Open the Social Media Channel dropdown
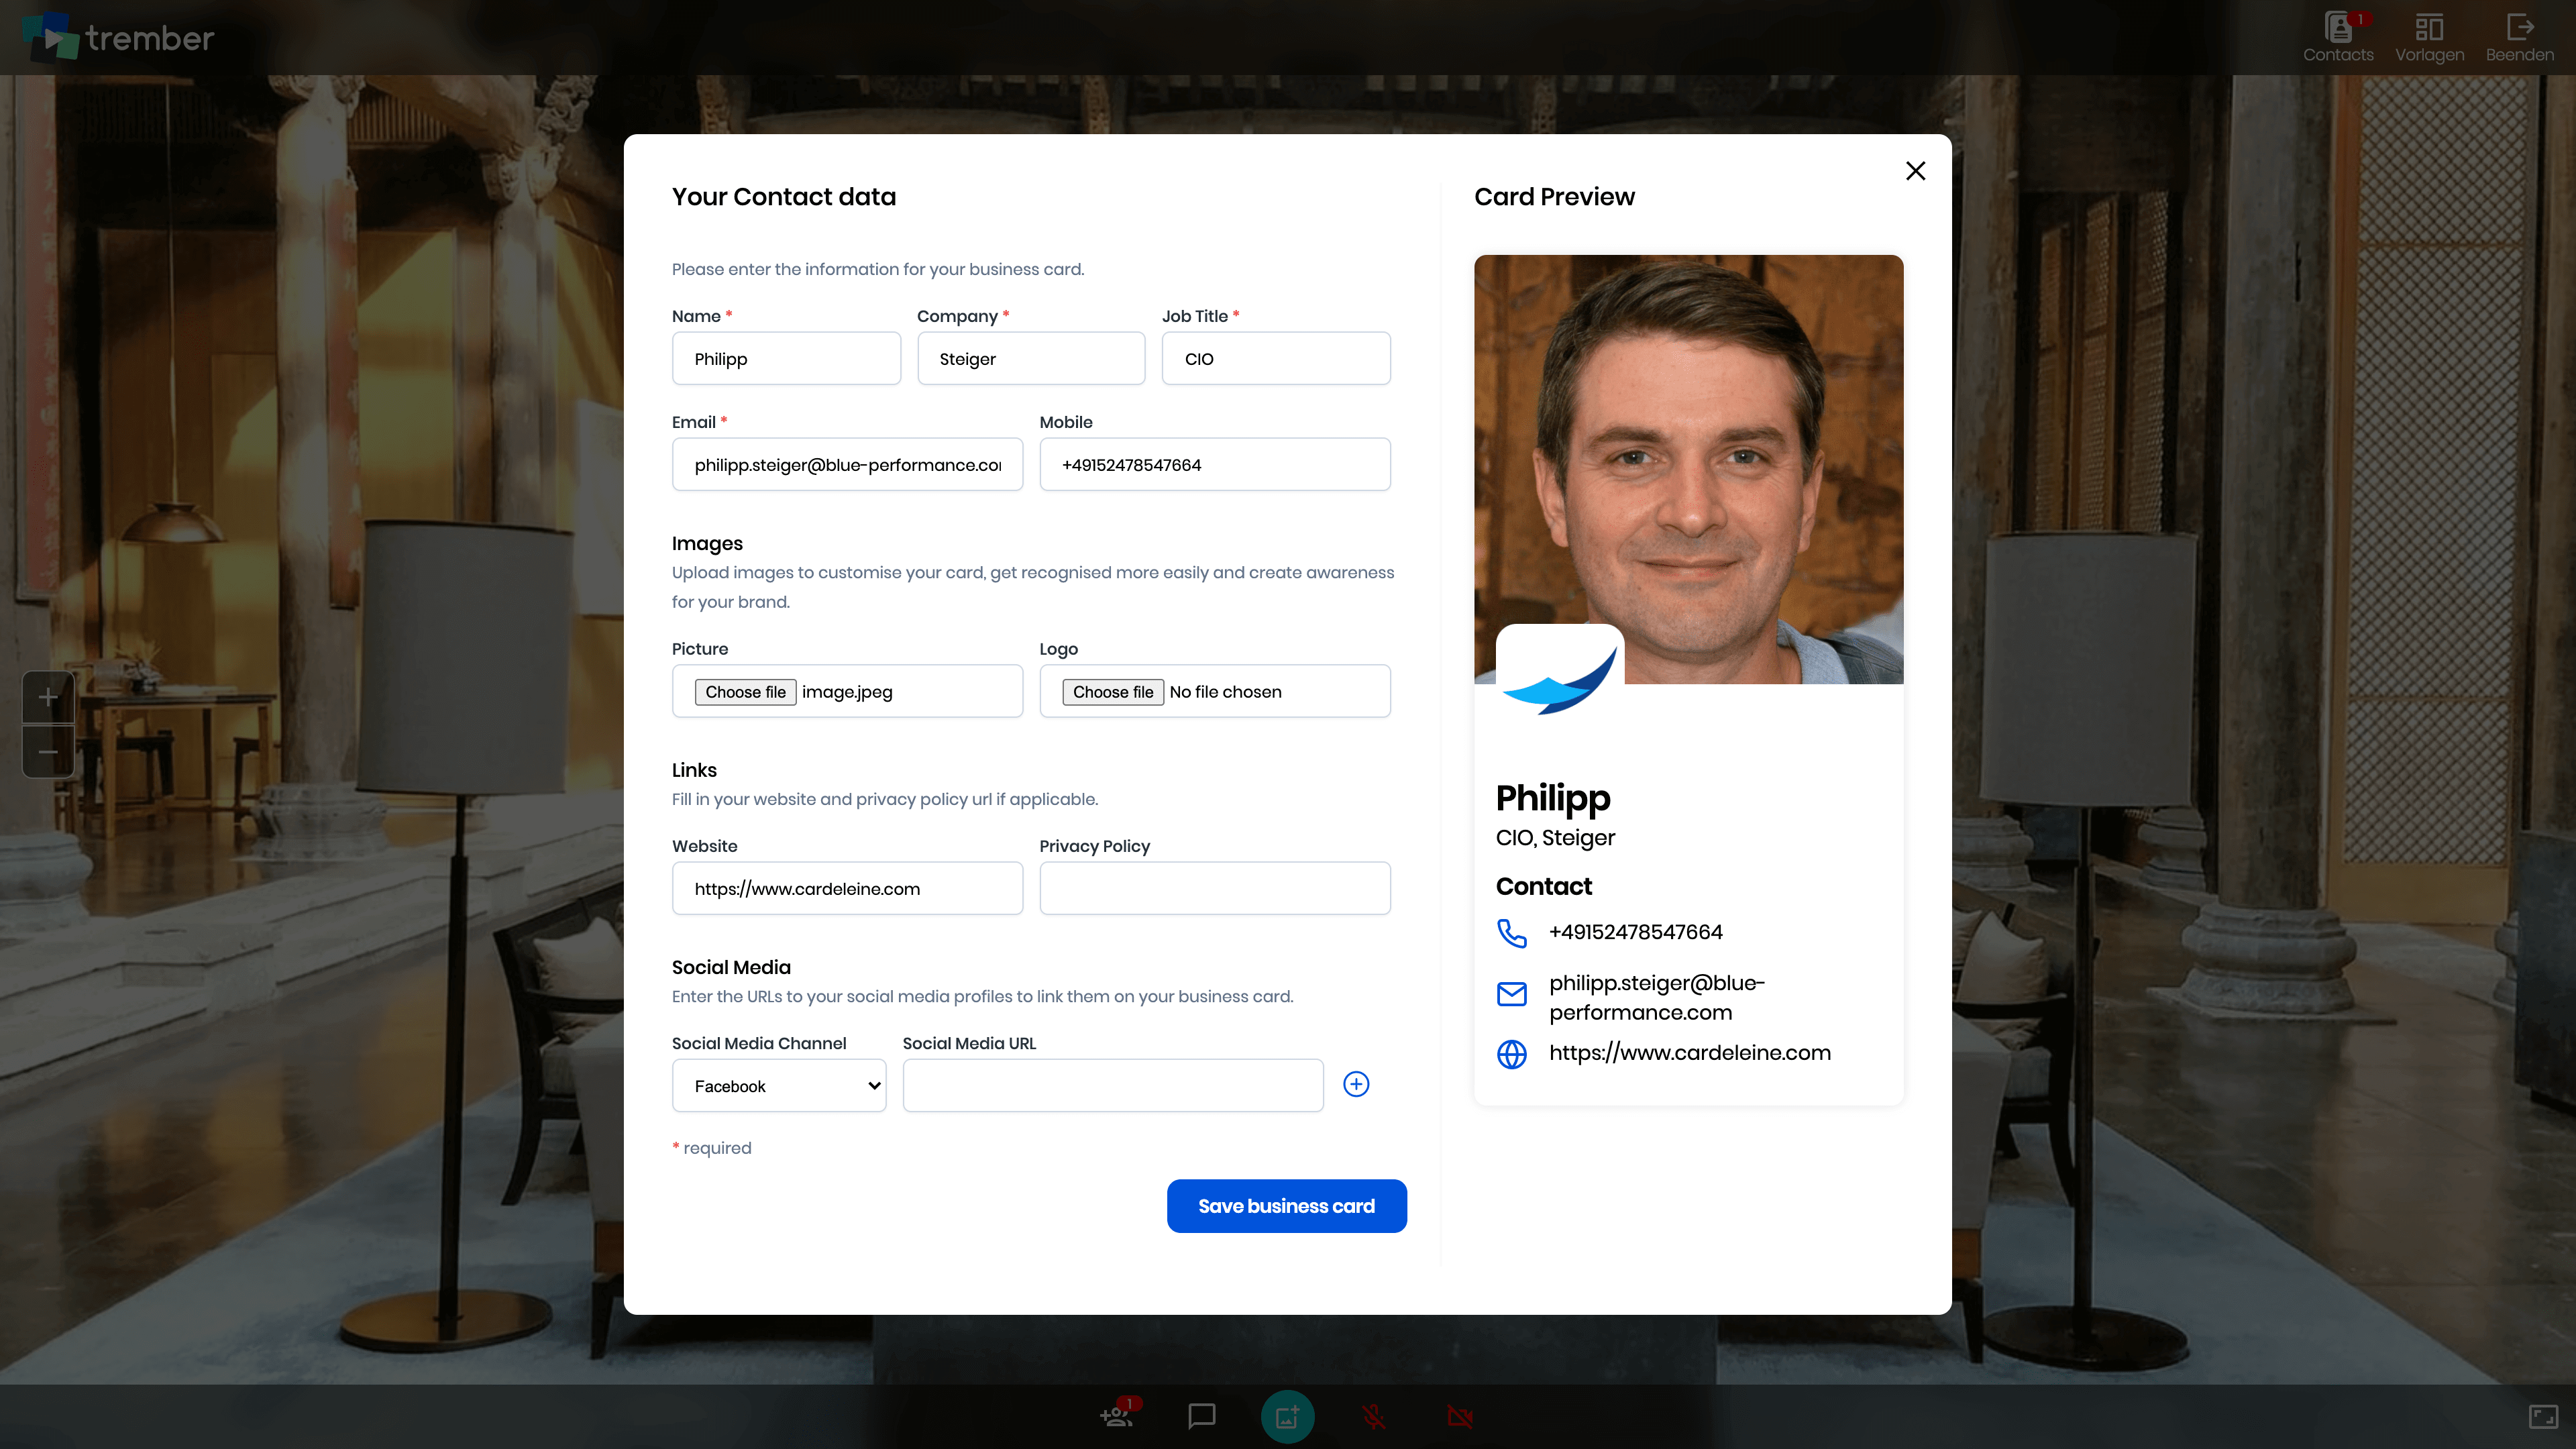The image size is (2576, 1449). (779, 1086)
